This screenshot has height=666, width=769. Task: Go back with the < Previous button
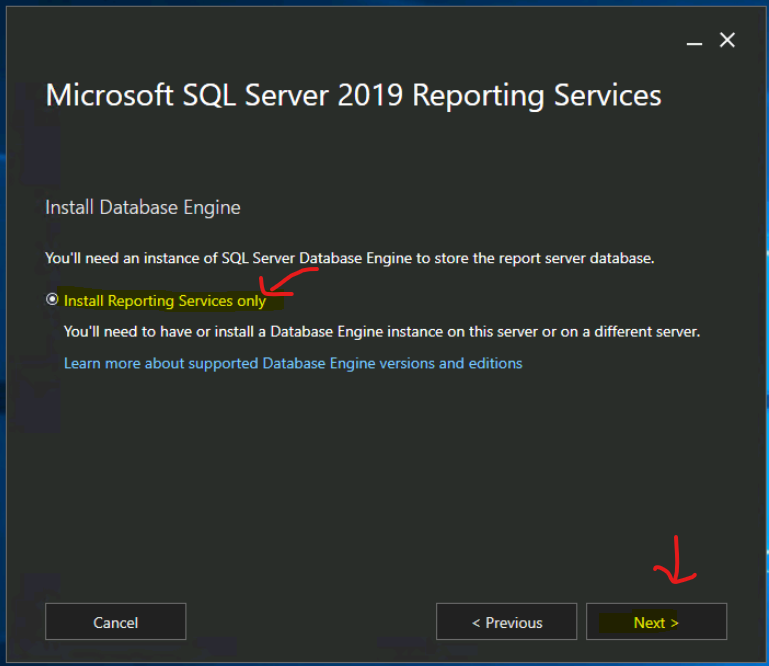(x=506, y=621)
